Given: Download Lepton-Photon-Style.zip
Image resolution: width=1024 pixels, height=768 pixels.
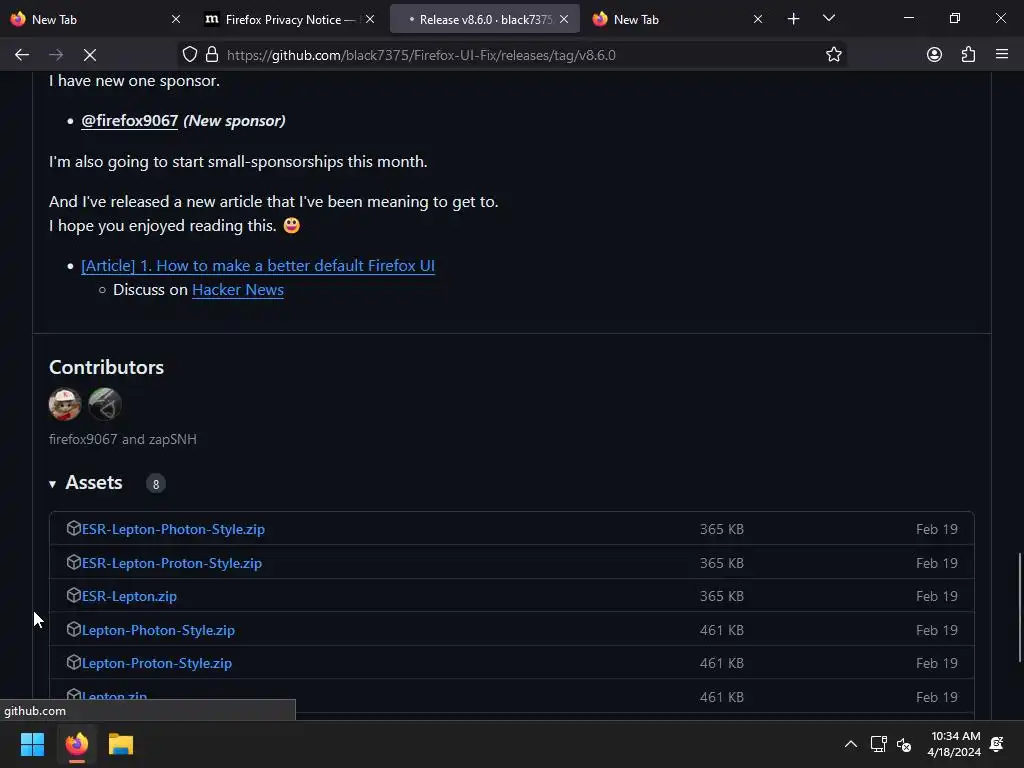Looking at the screenshot, I should (158, 630).
